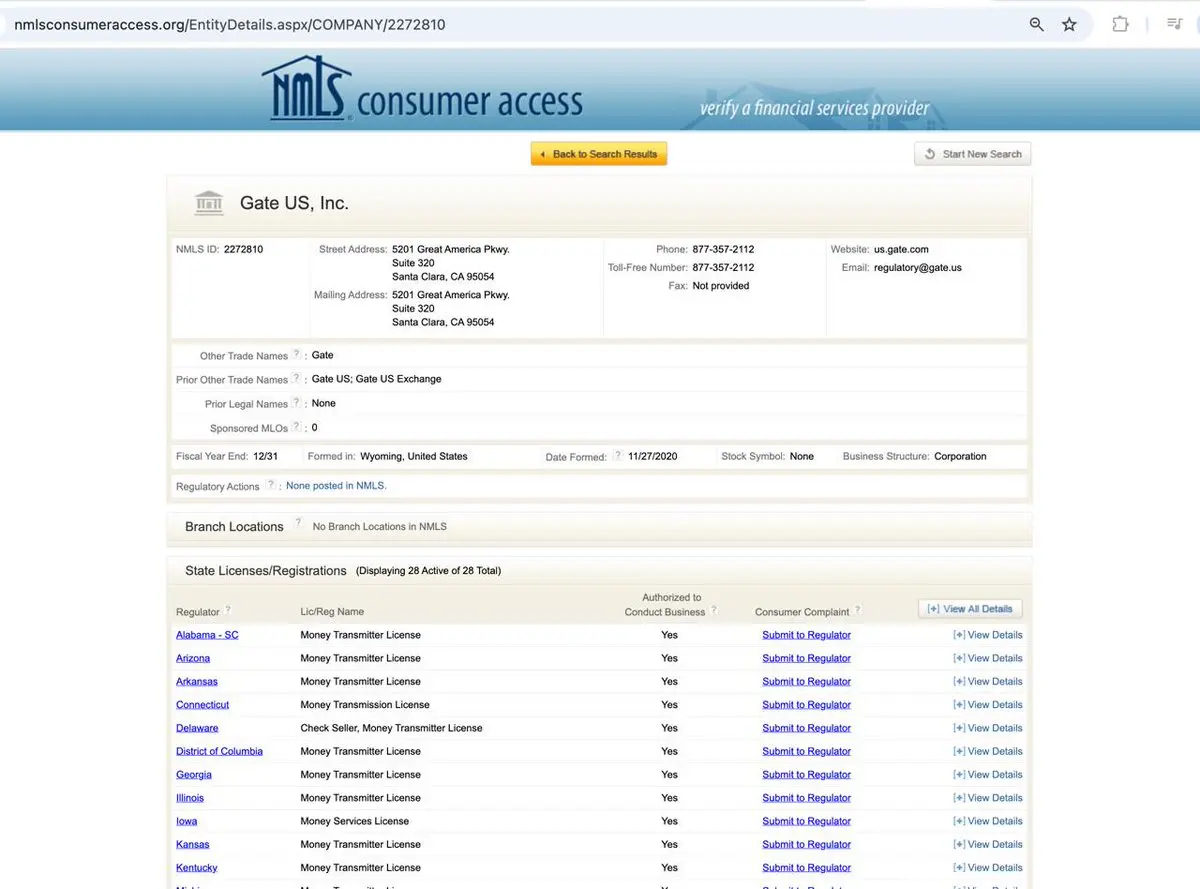Submit complaint to Georgia regulator

(806, 775)
